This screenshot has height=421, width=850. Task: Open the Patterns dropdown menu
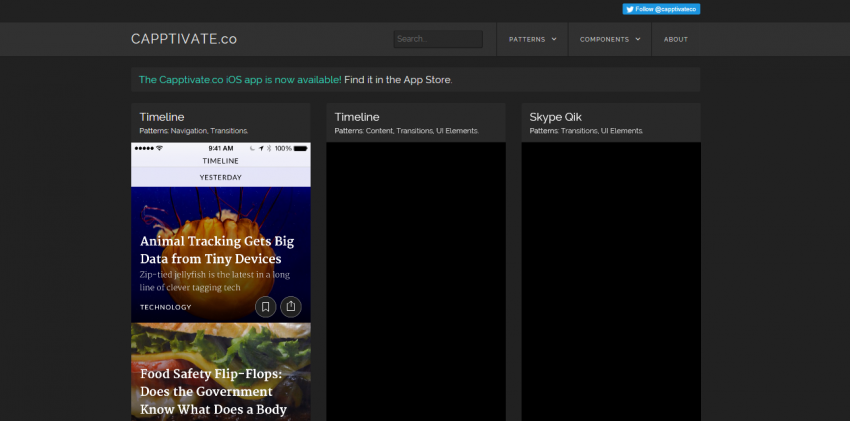click(532, 40)
